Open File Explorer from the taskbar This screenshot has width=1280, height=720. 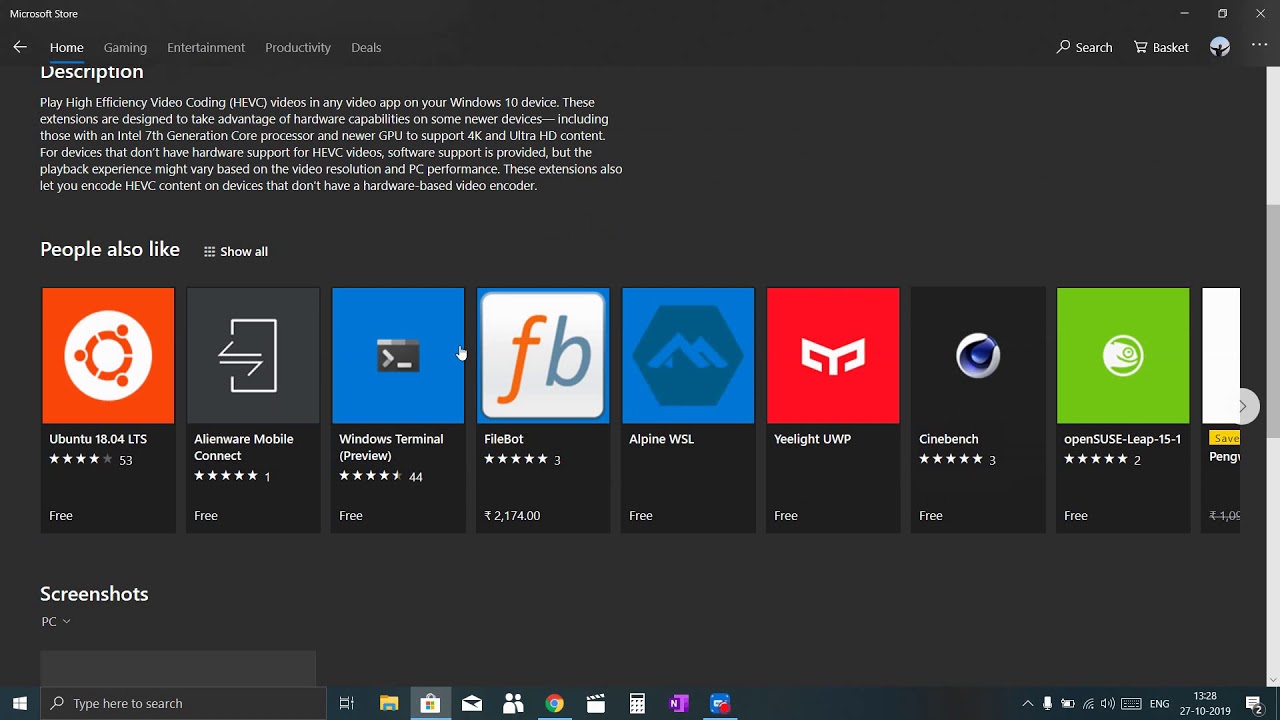[x=389, y=703]
